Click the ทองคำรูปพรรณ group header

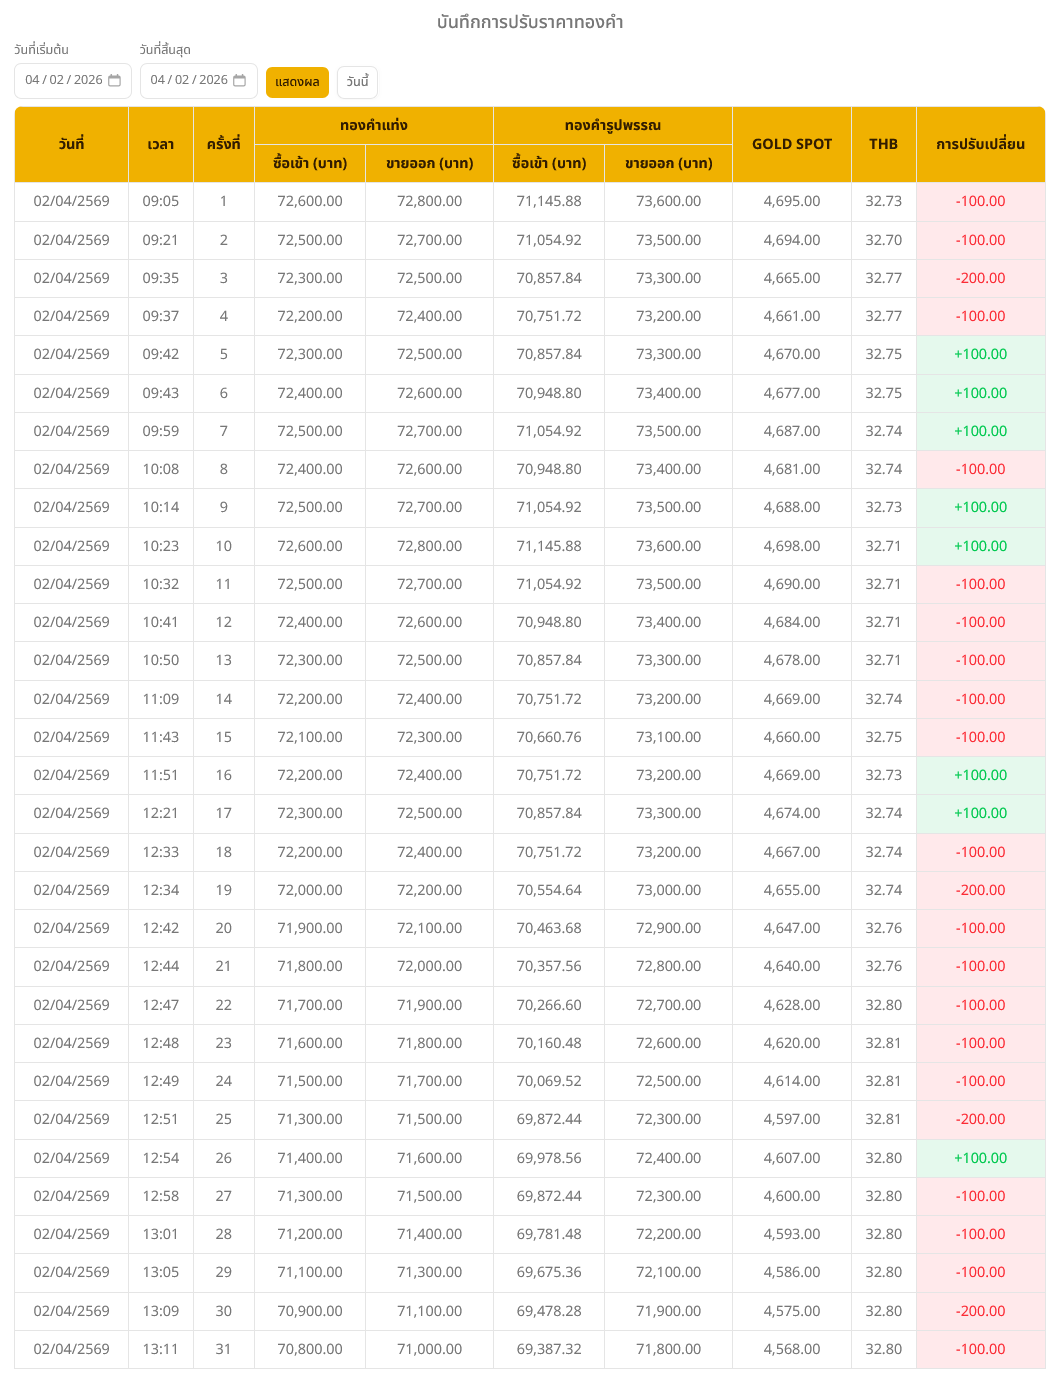pos(612,125)
